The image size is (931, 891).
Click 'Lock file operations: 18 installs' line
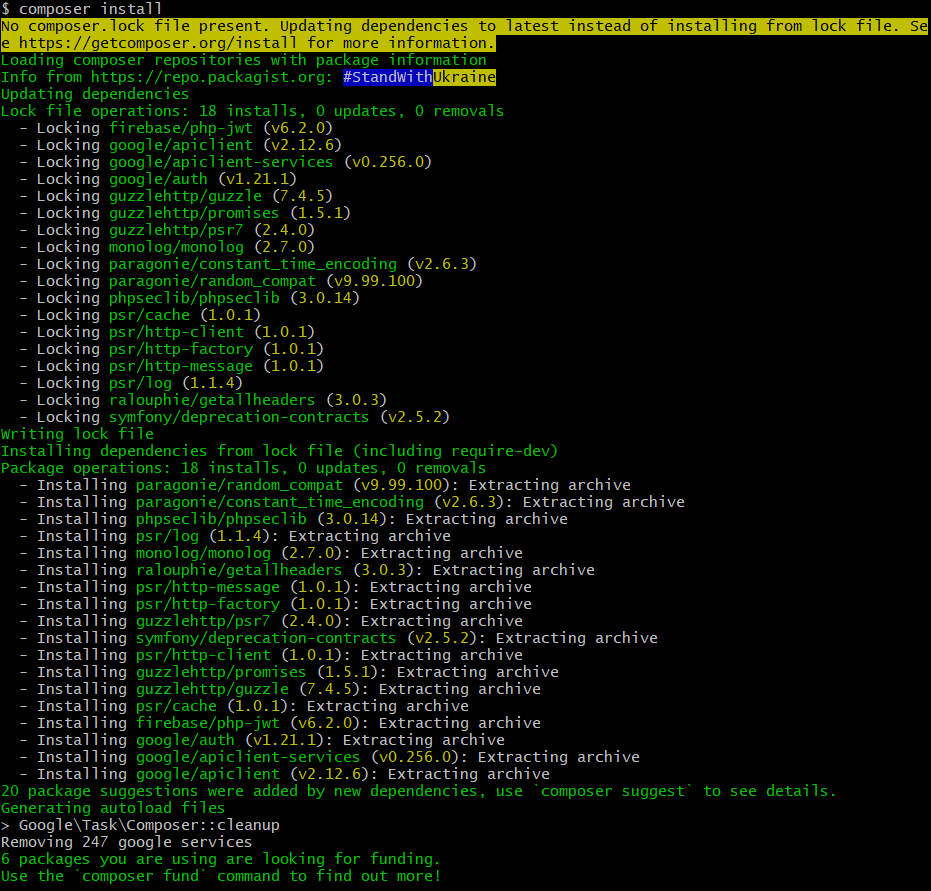pos(252,111)
